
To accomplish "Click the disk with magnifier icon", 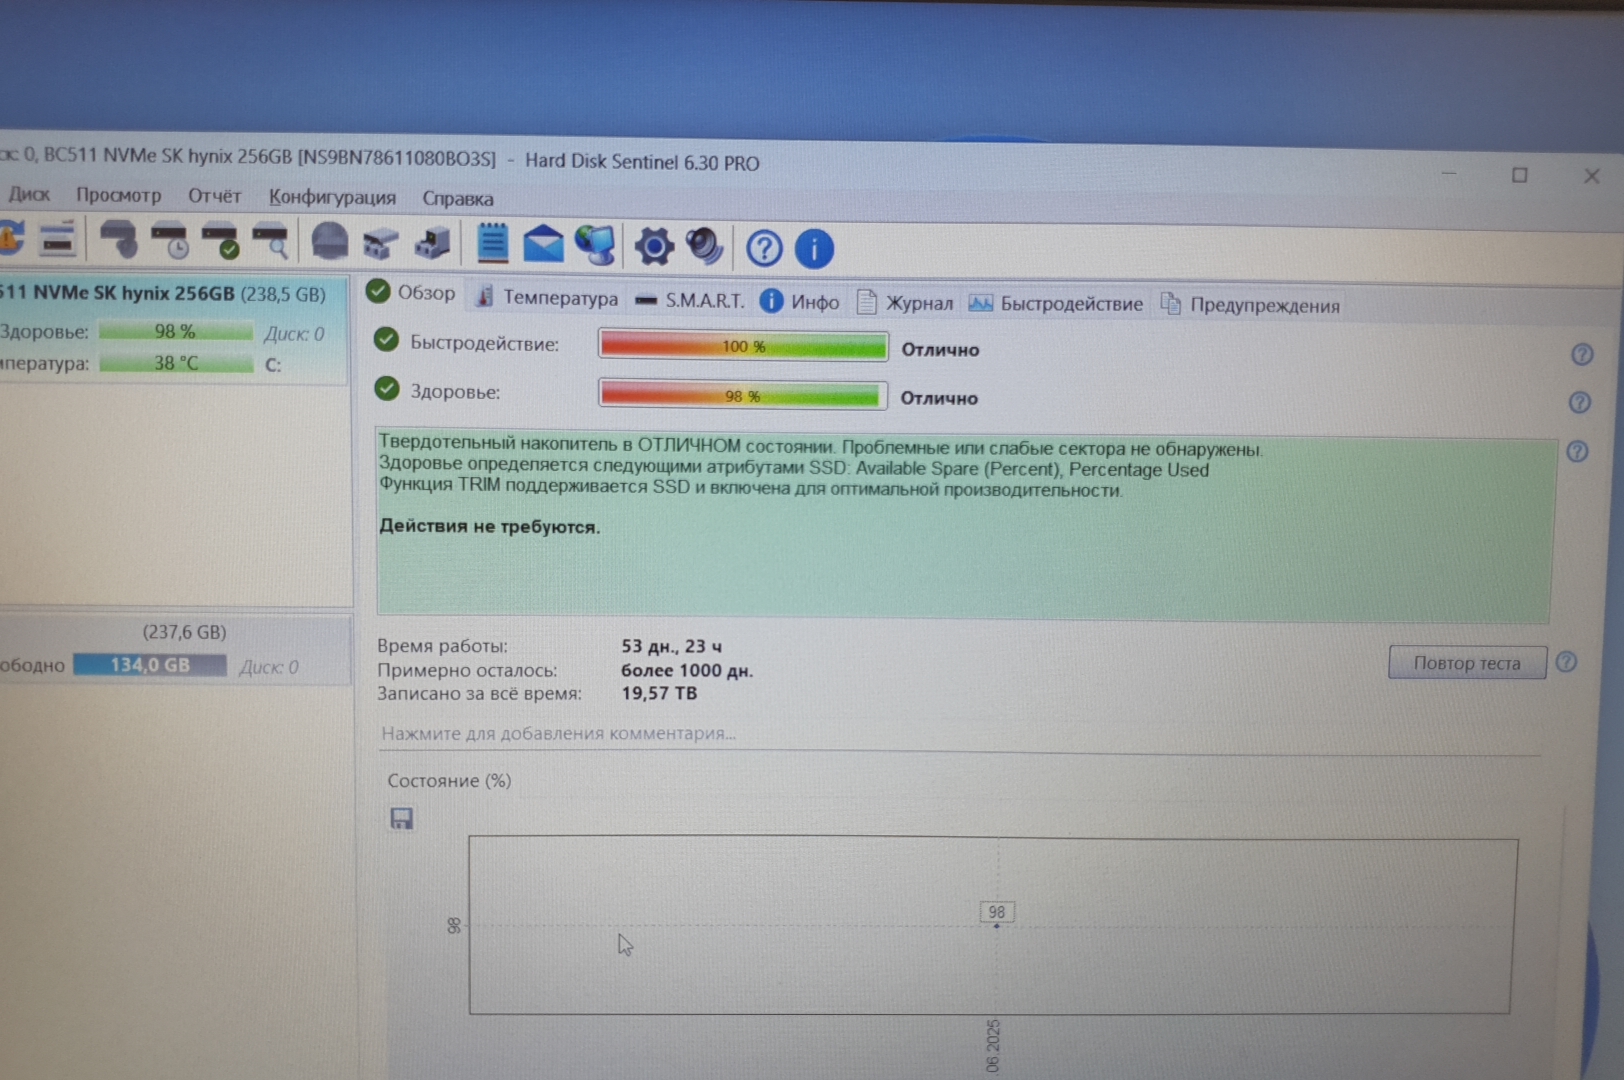I will (x=270, y=241).
